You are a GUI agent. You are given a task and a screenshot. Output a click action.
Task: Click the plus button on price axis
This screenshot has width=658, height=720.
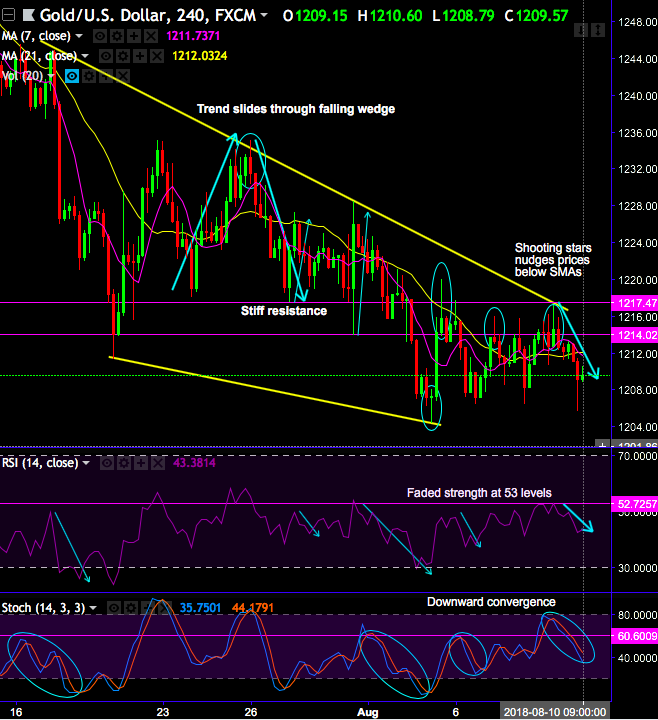point(602,444)
